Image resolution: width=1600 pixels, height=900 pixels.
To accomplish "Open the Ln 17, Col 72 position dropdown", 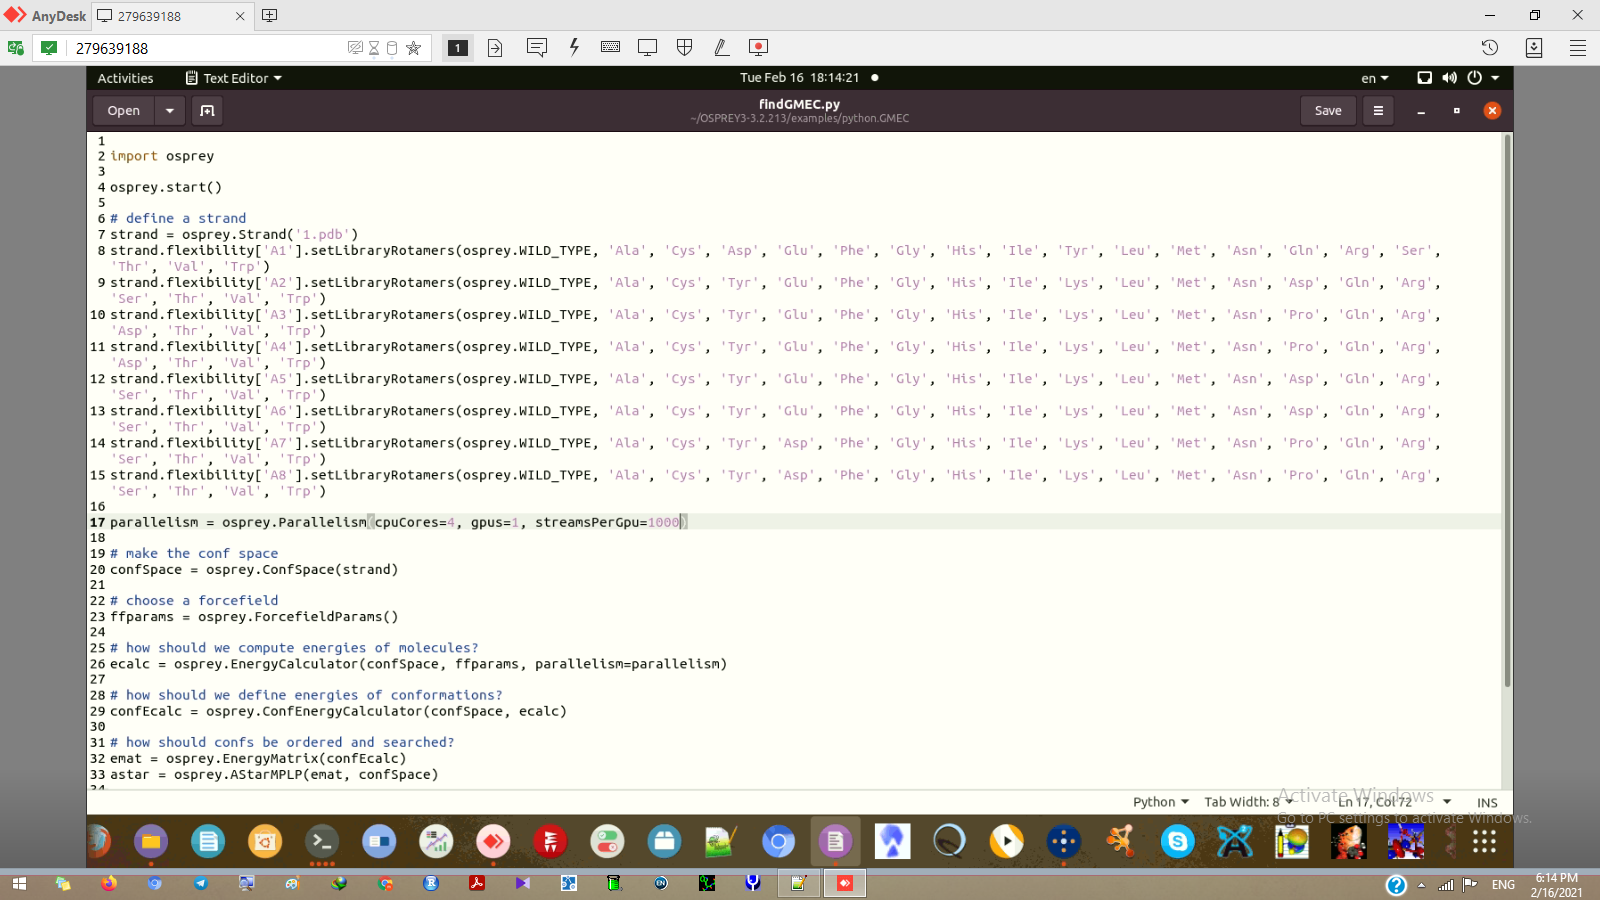I will (1395, 802).
